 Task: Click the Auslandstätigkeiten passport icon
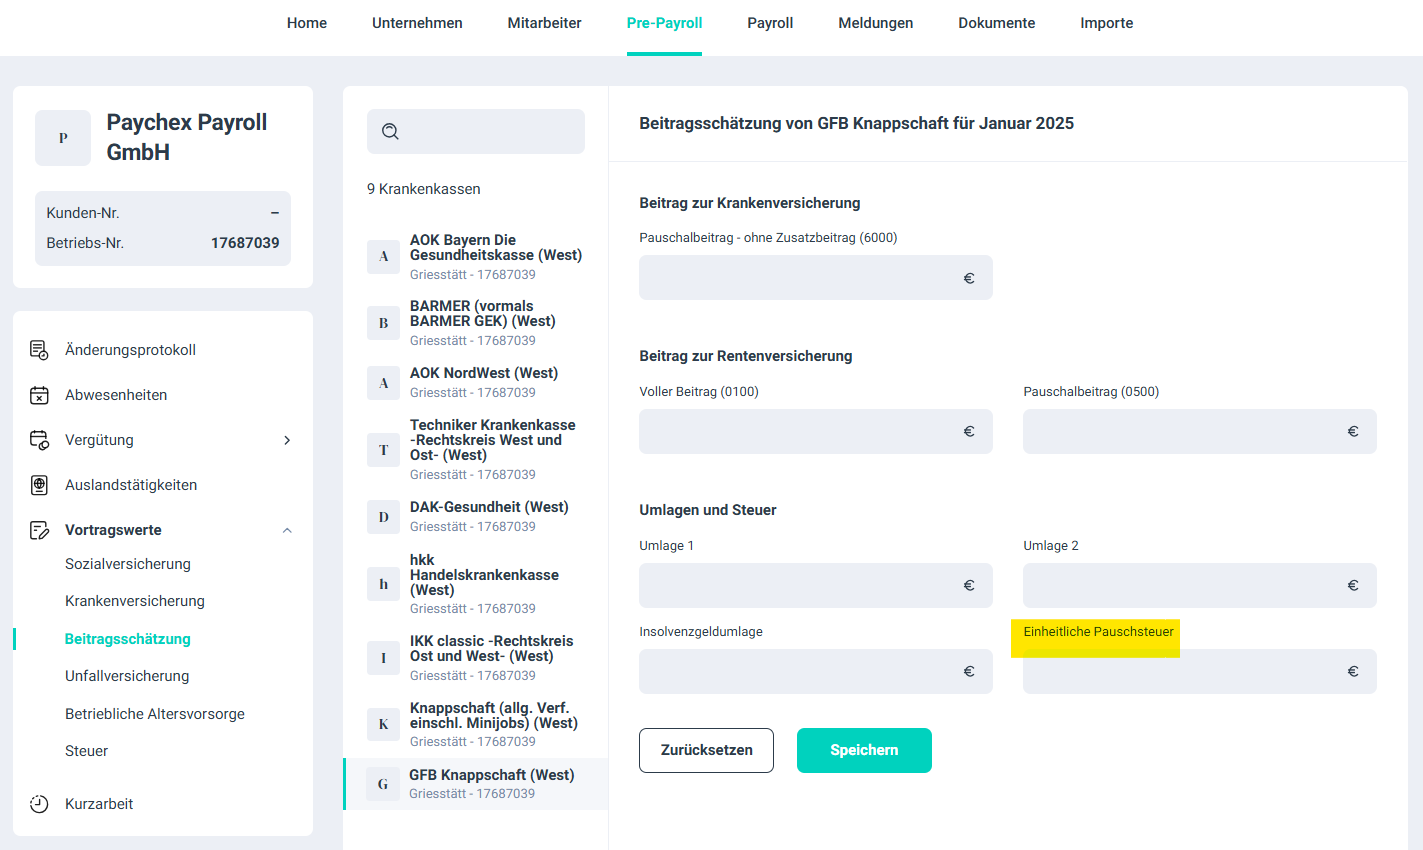pyautogui.click(x=39, y=485)
